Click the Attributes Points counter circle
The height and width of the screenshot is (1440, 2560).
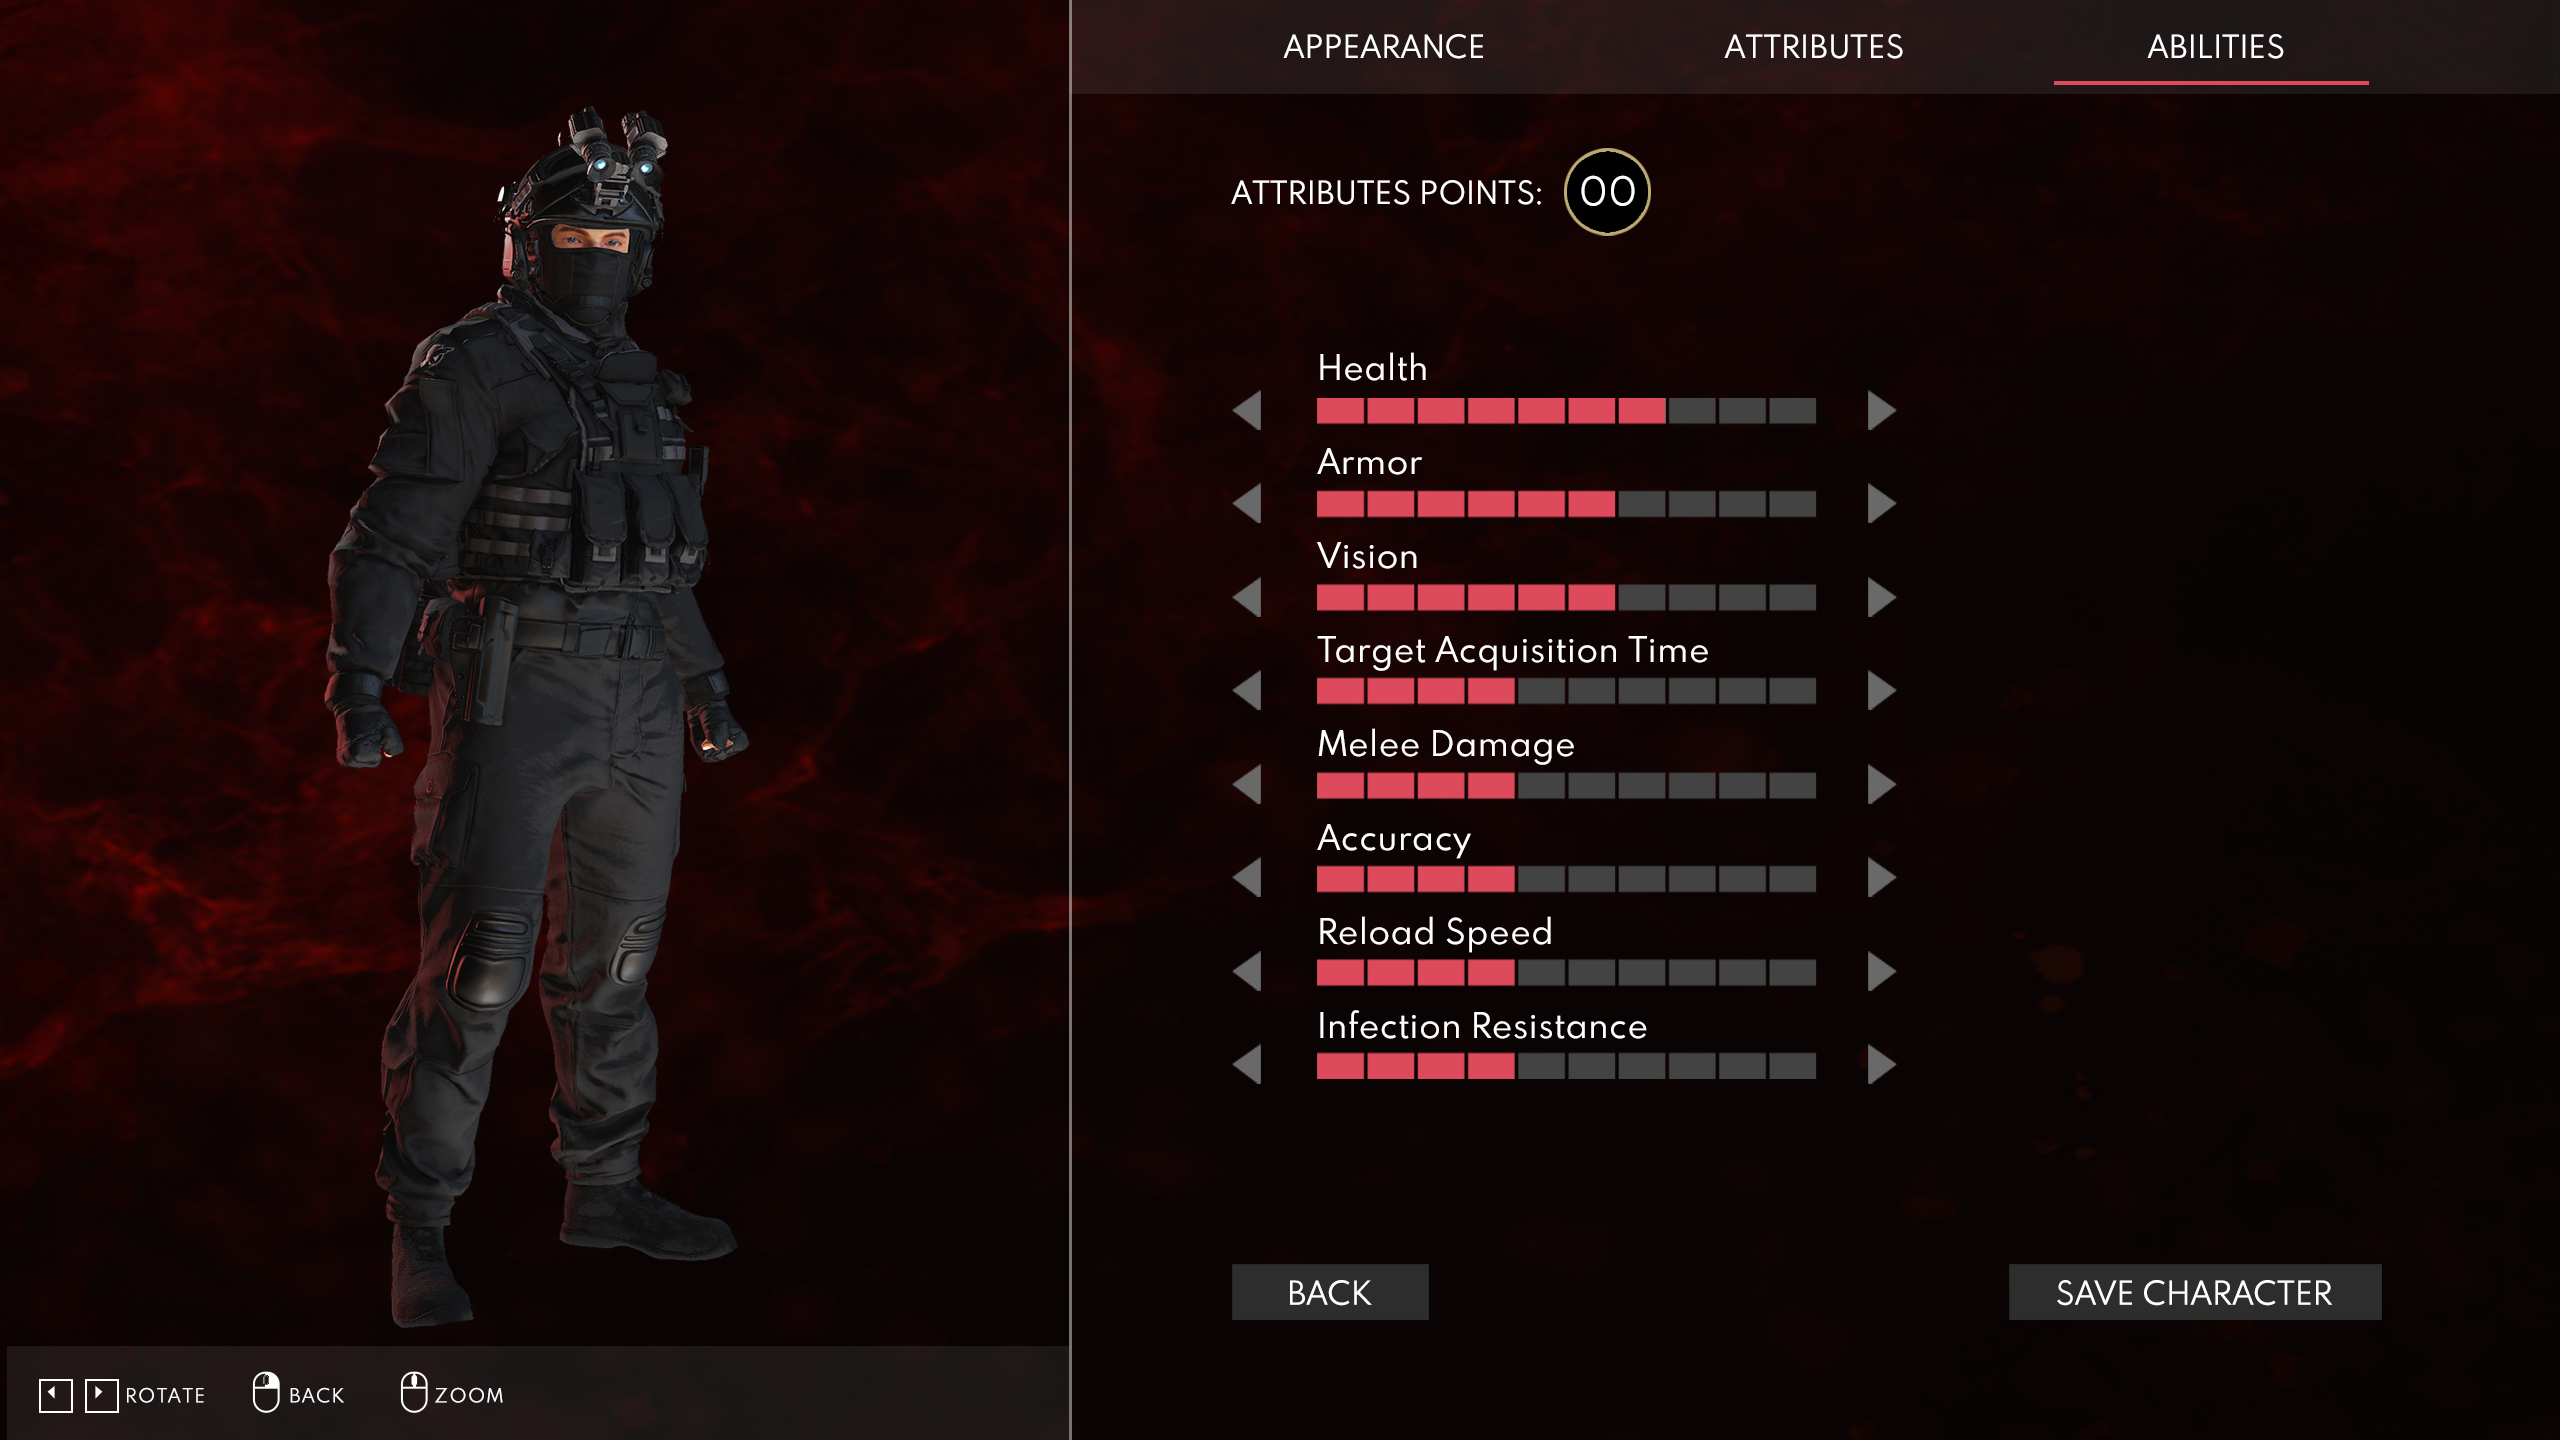pos(1607,192)
